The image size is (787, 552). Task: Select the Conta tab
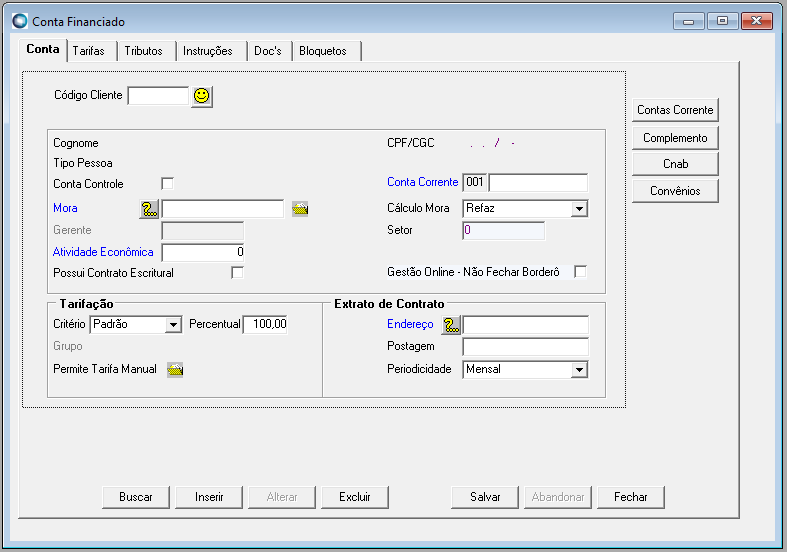pyautogui.click(x=43, y=49)
